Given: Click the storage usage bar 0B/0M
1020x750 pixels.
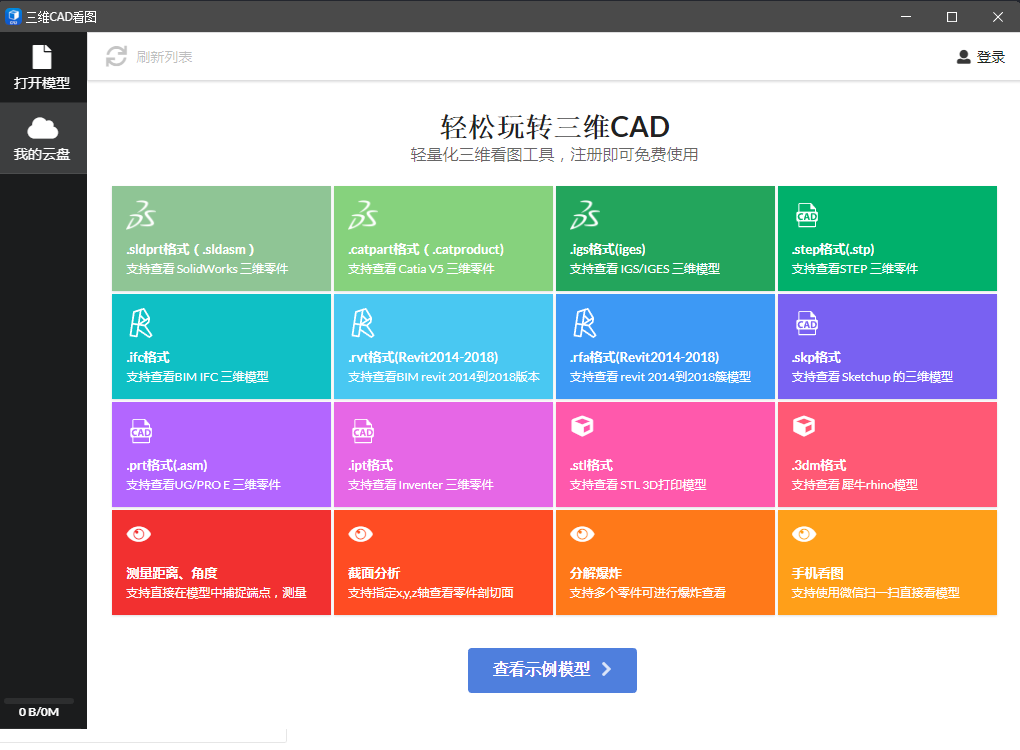Looking at the screenshot, I should coord(39,701).
